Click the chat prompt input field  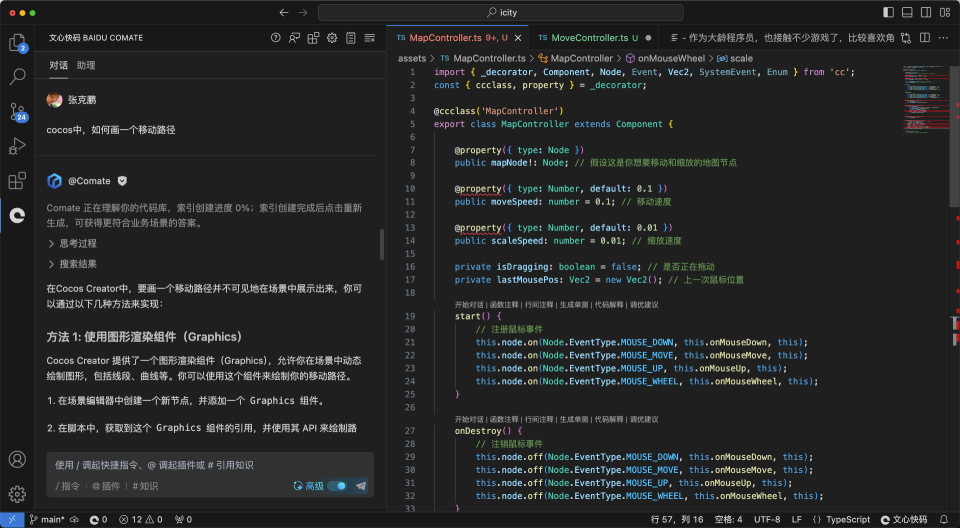(210, 465)
